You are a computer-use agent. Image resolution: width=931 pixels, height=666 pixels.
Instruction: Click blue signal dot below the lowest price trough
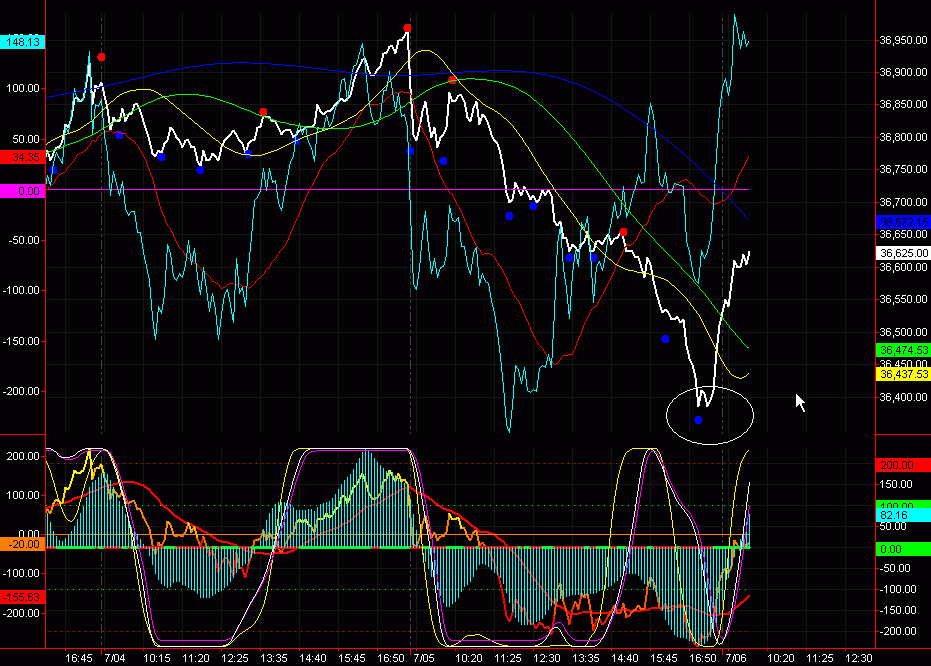click(698, 420)
